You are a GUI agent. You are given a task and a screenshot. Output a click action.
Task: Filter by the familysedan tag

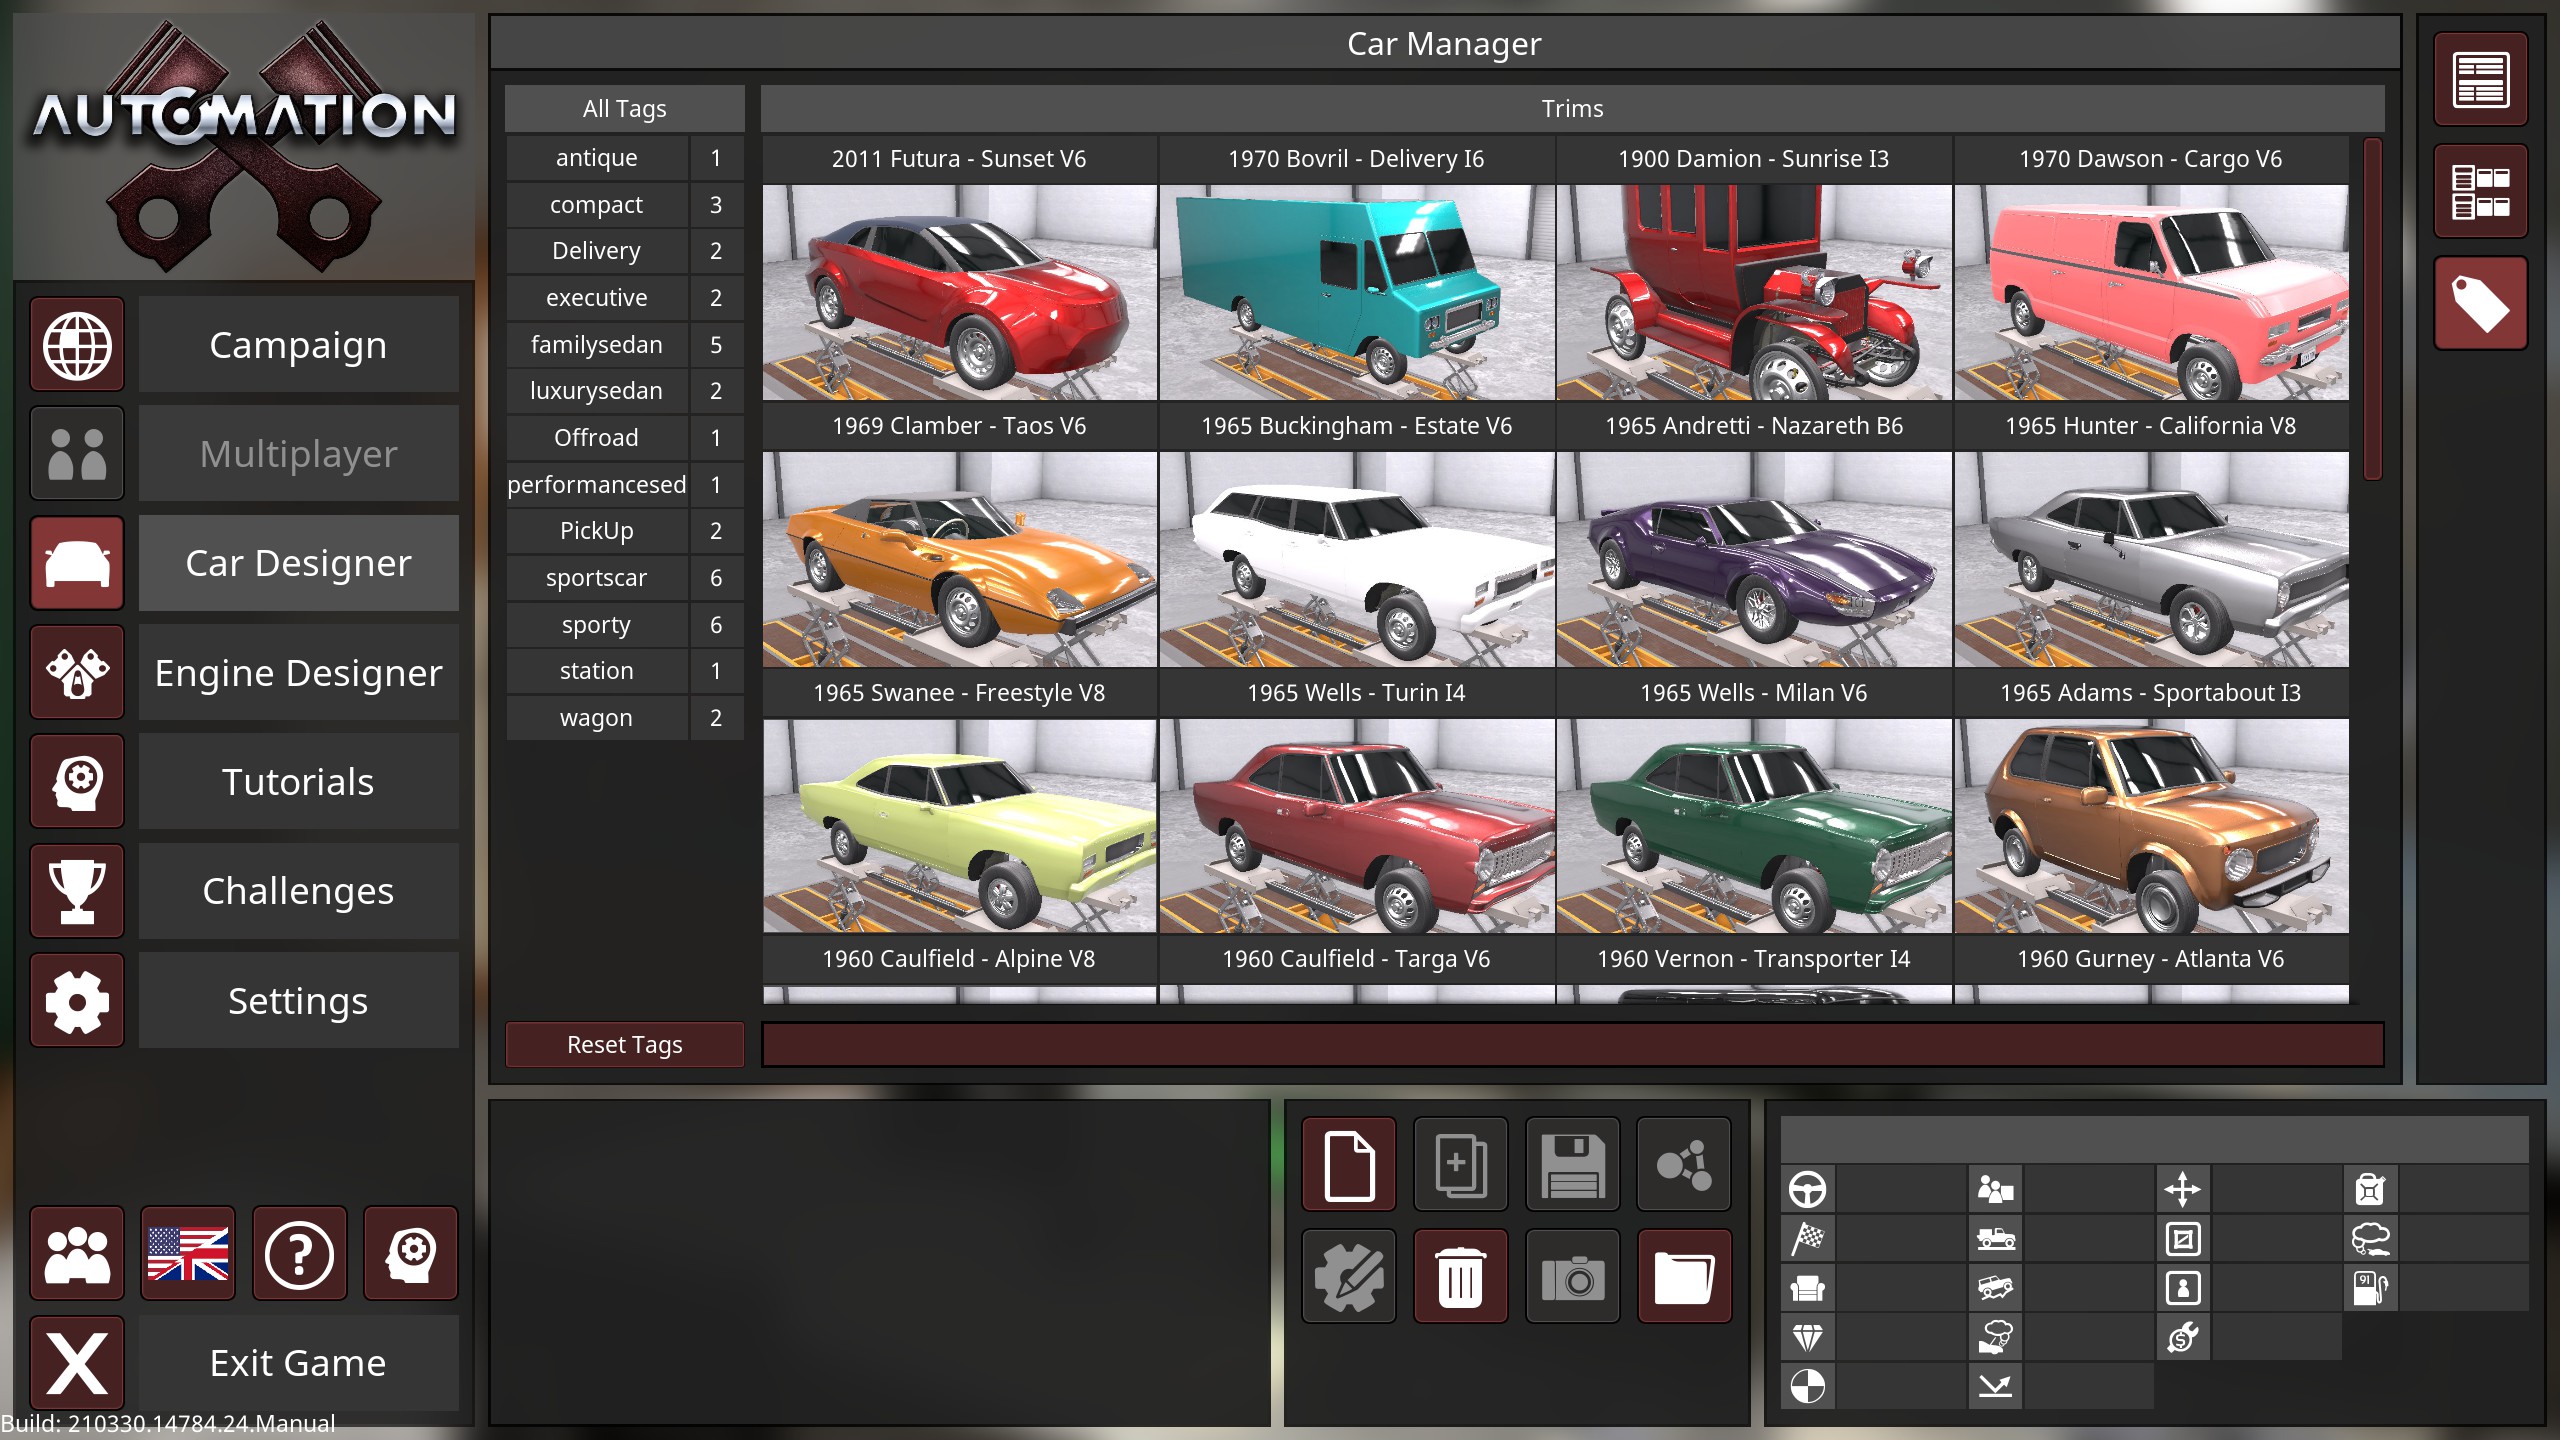coord(596,345)
